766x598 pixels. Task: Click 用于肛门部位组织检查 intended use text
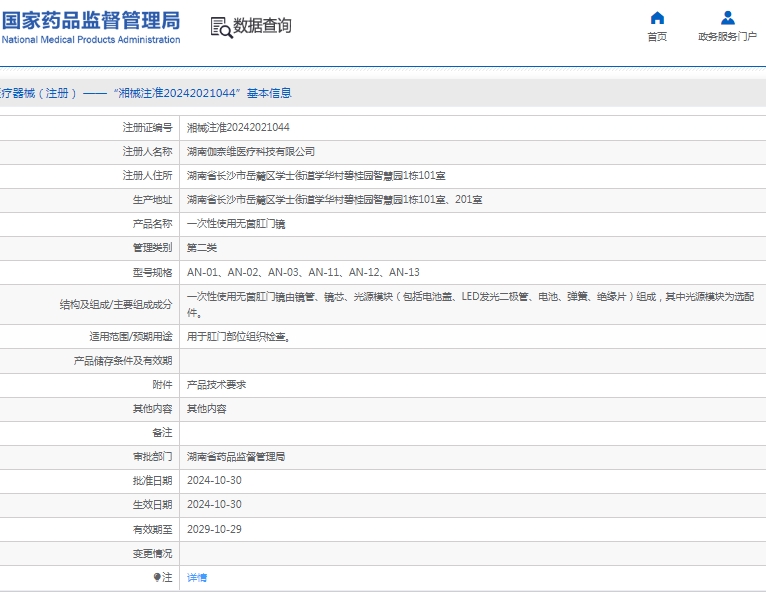point(238,337)
